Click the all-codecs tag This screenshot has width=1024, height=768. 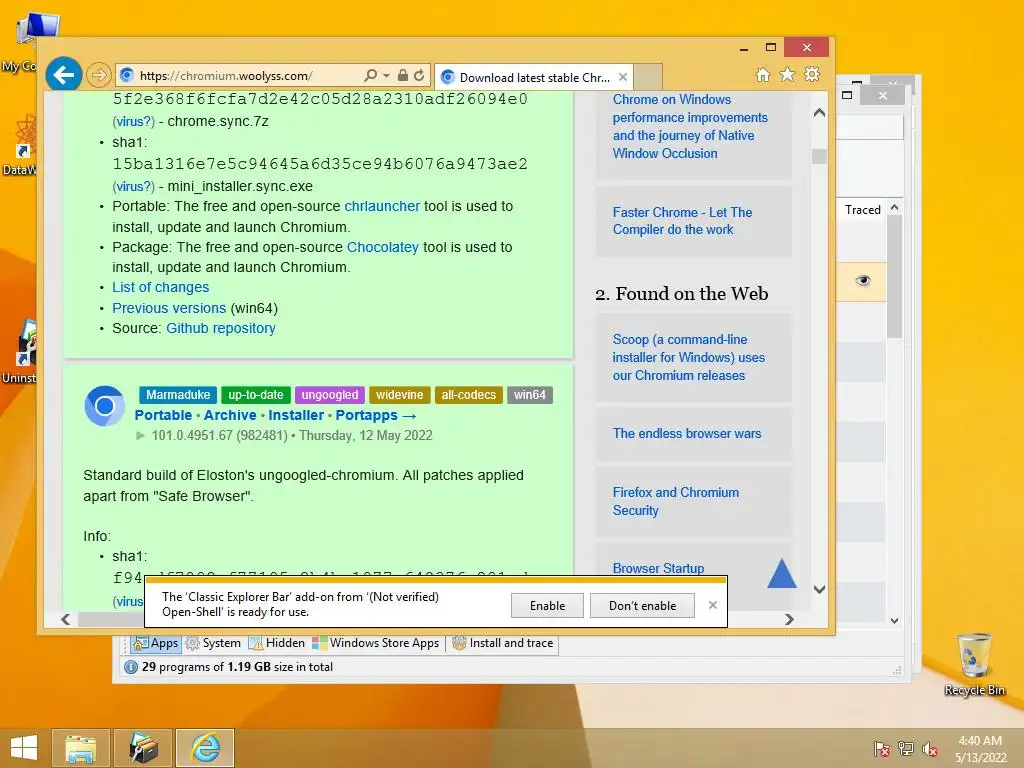[x=468, y=395]
